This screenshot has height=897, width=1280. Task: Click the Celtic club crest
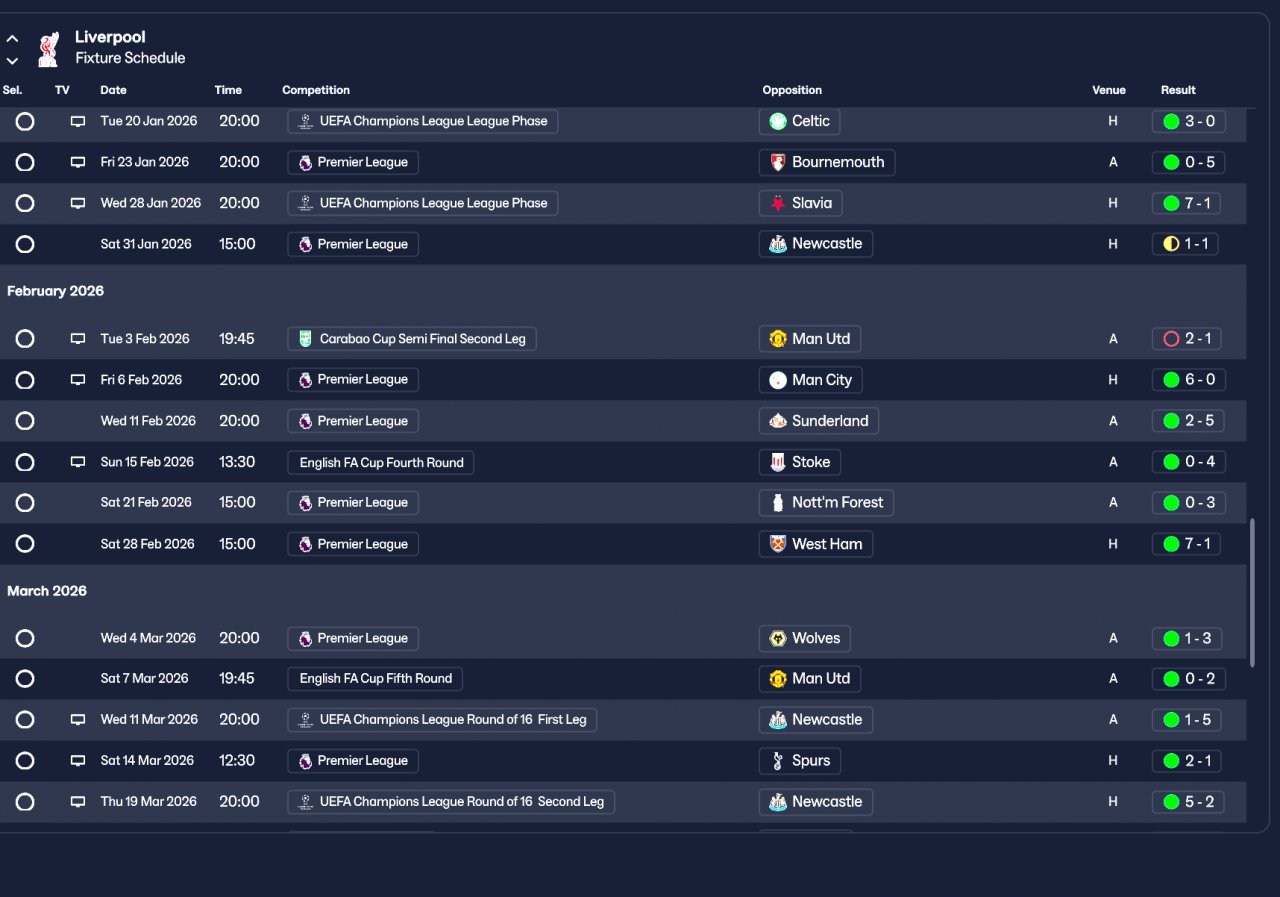(x=778, y=122)
